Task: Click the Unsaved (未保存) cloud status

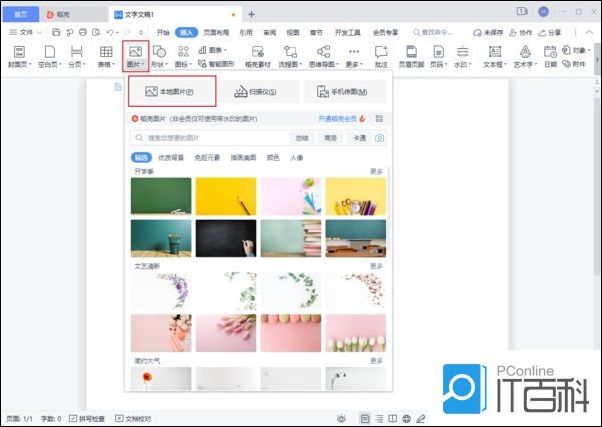Action: [488, 33]
